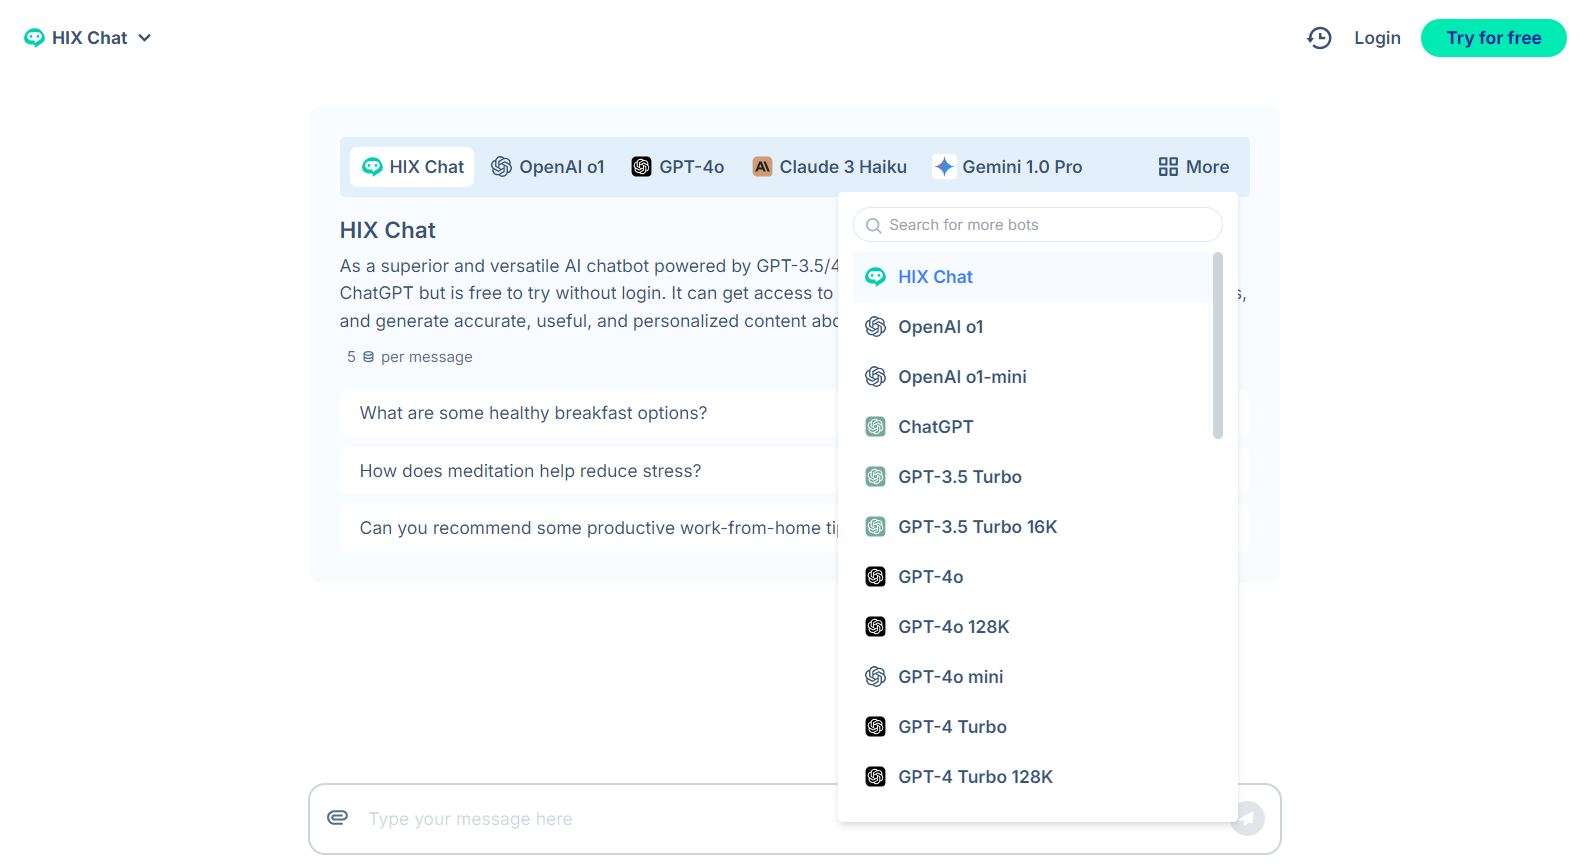Click the GPT-4 Turbo list icon
The width and height of the screenshot is (1583, 865).
pos(875,727)
